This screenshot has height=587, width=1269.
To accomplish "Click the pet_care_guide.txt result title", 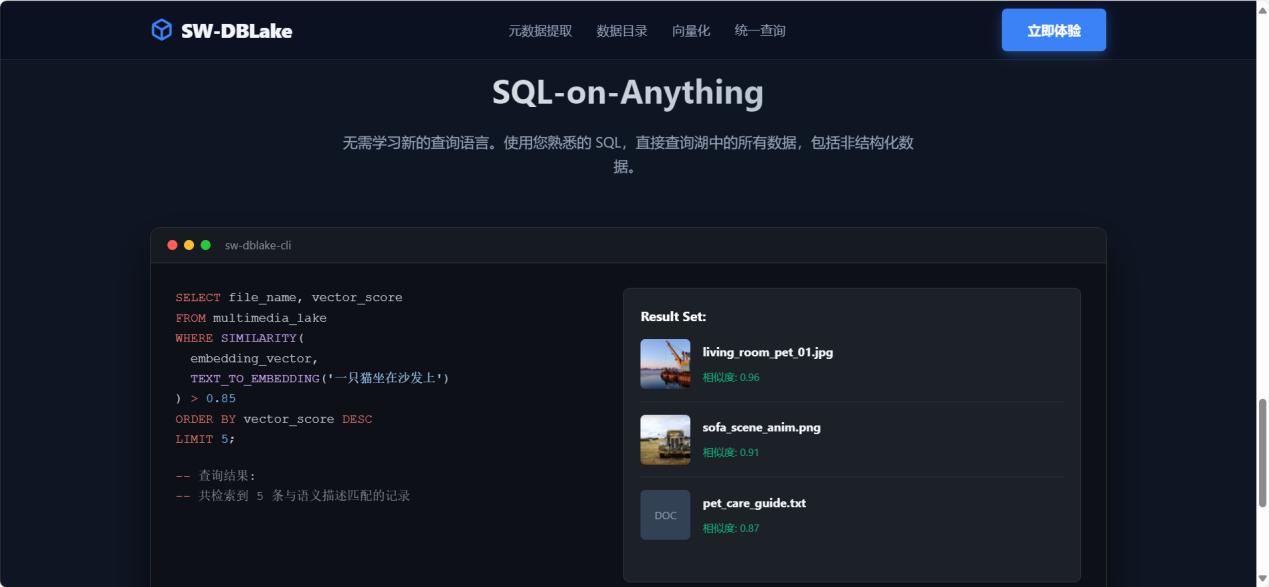I will point(754,503).
